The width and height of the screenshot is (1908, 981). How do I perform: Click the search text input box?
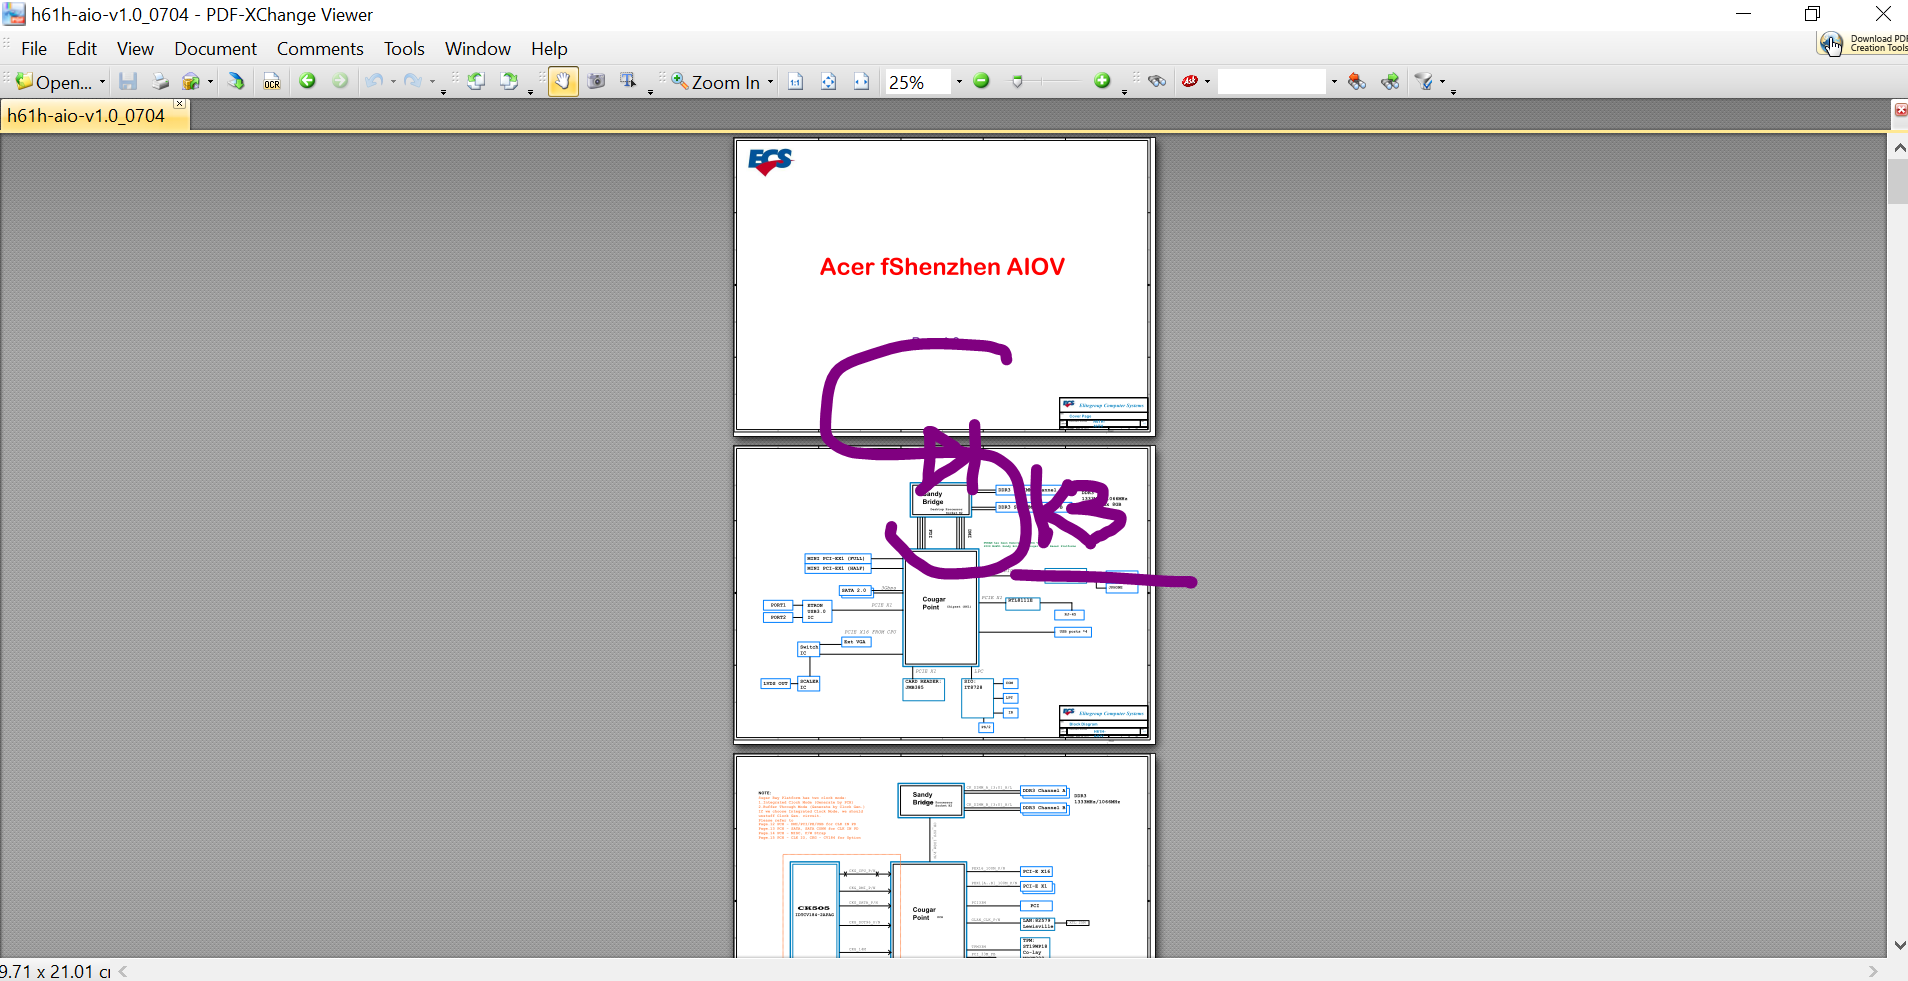click(x=1272, y=82)
